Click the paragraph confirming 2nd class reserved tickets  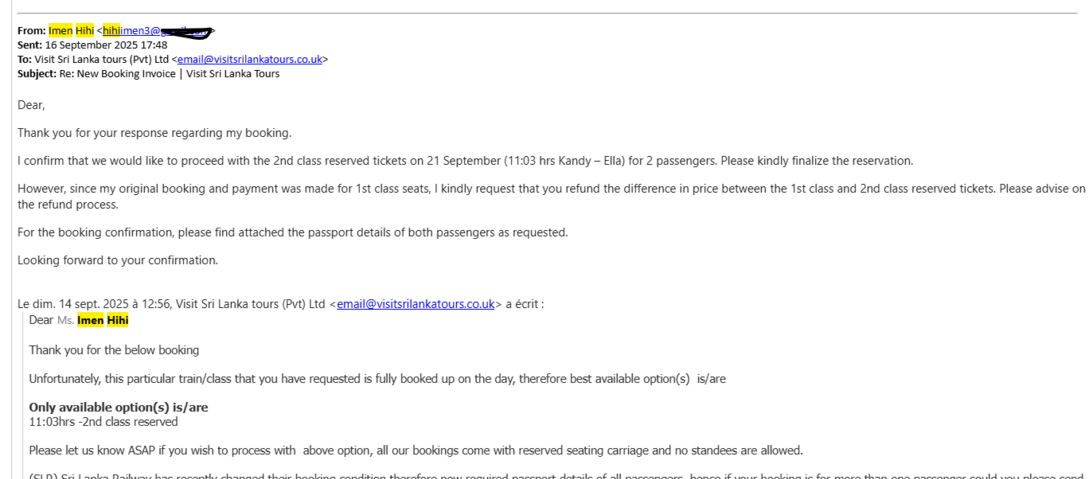465,161
